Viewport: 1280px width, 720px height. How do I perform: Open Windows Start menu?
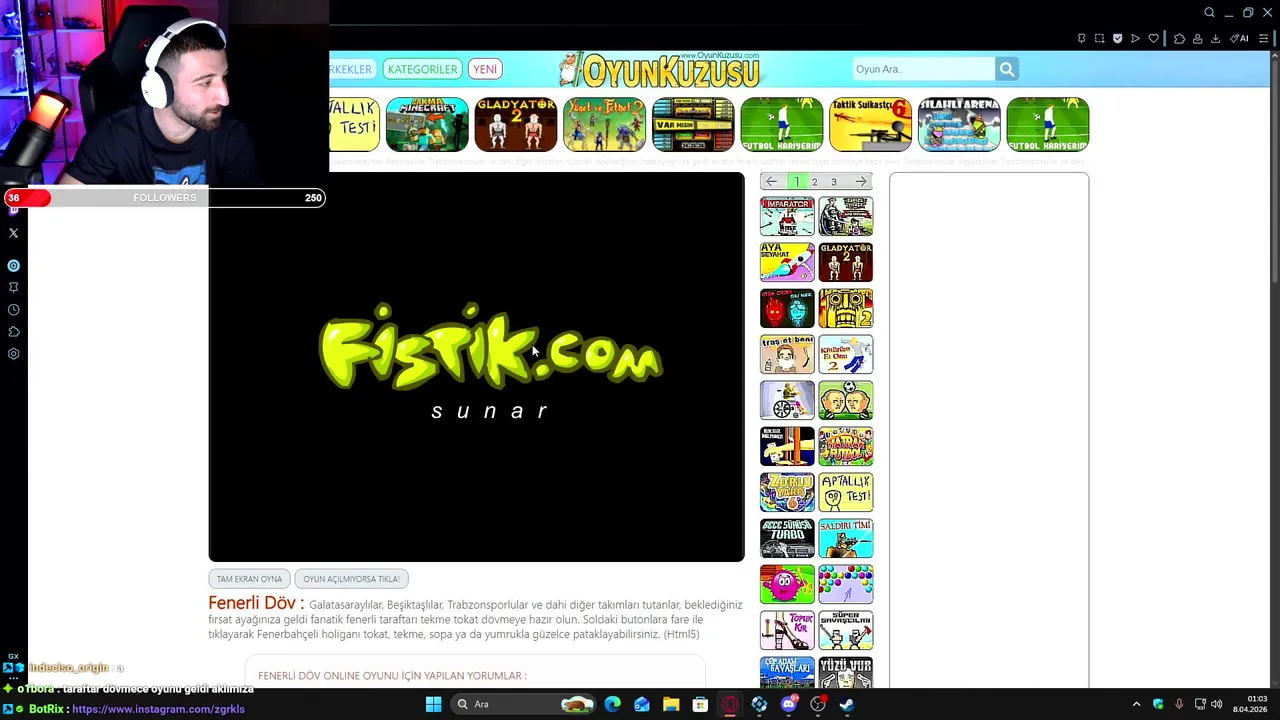tap(433, 704)
